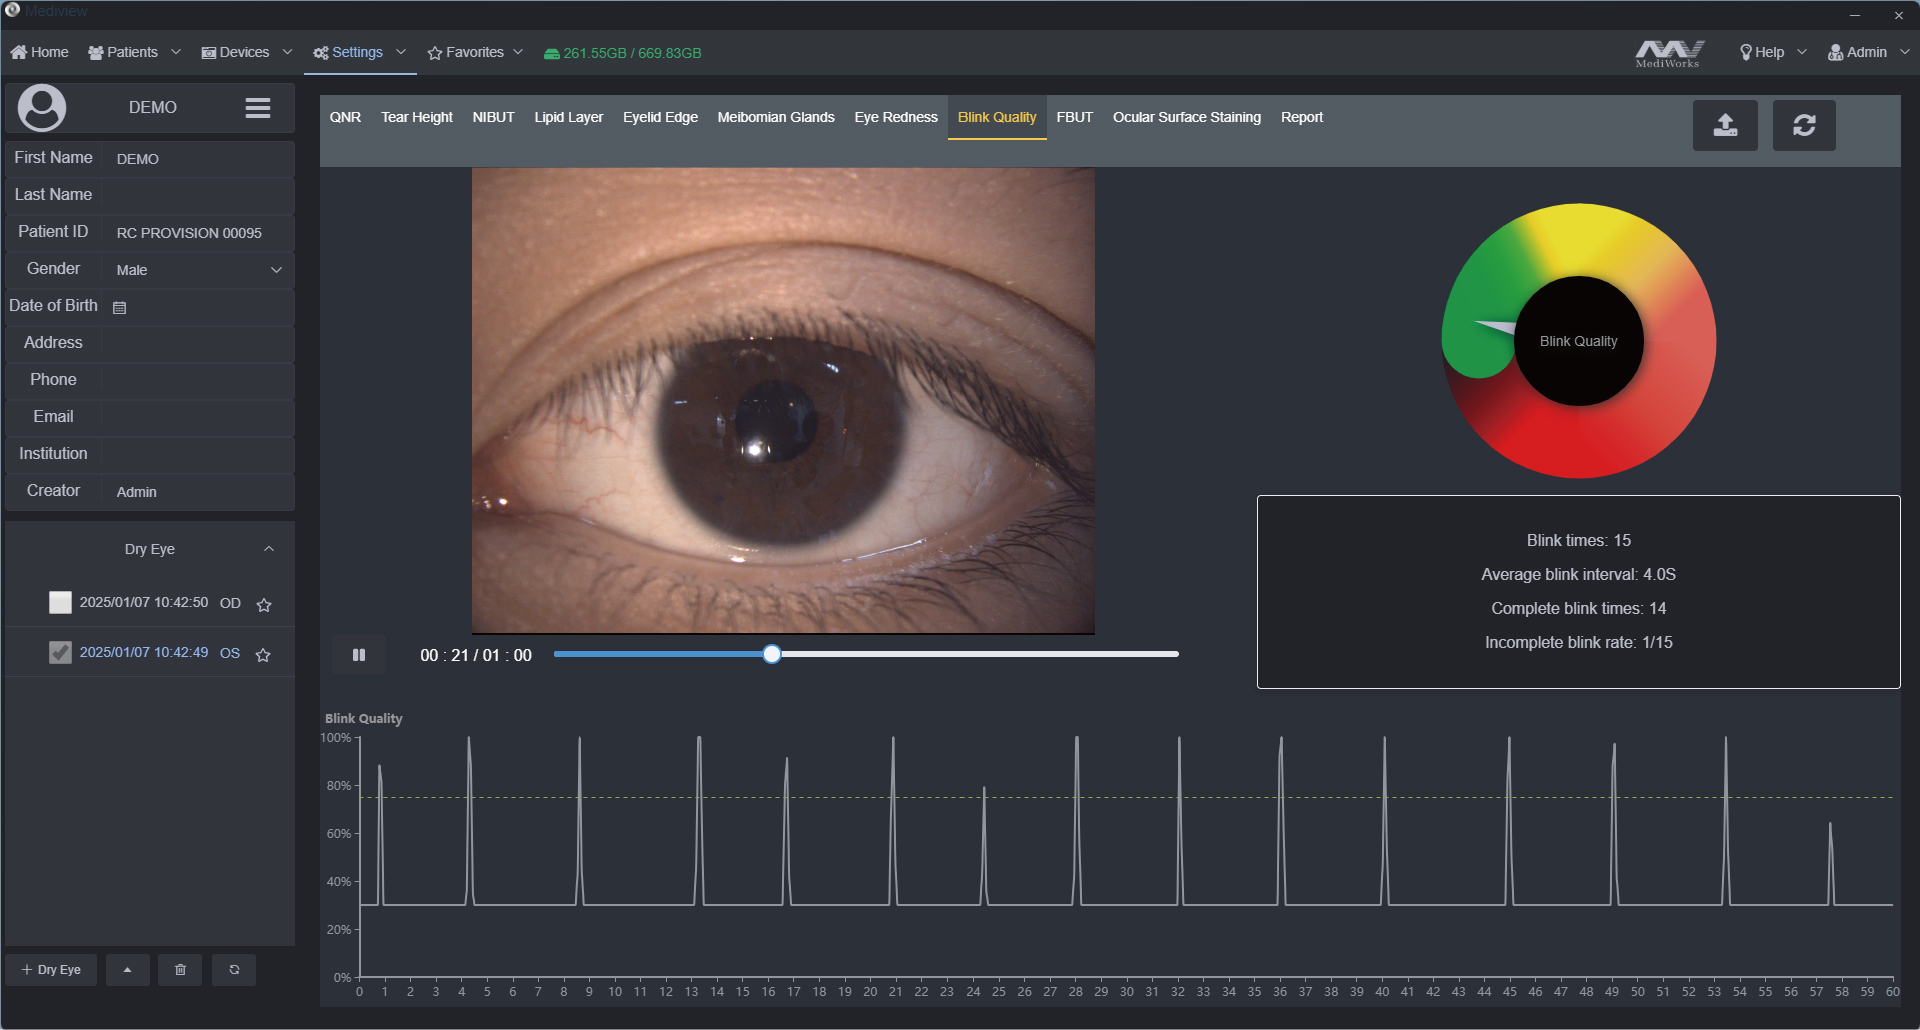This screenshot has width=1920, height=1030.
Task: Go to the Home page
Action: [40, 52]
